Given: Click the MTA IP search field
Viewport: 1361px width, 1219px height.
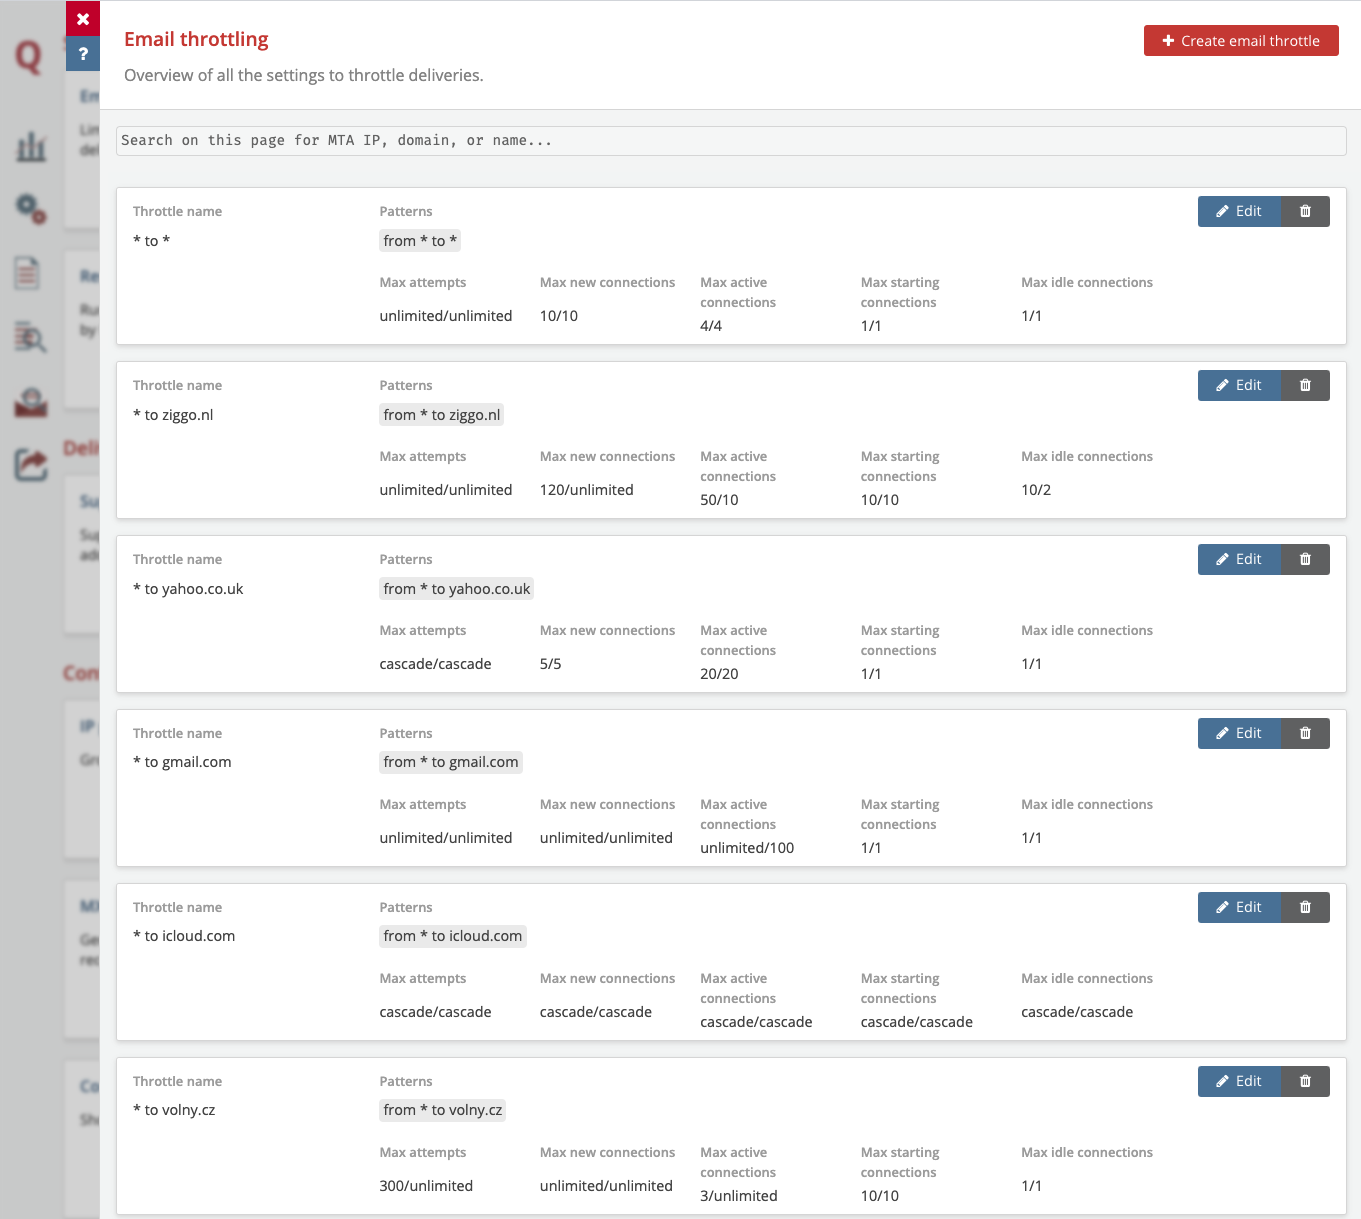Looking at the screenshot, I should point(731,141).
